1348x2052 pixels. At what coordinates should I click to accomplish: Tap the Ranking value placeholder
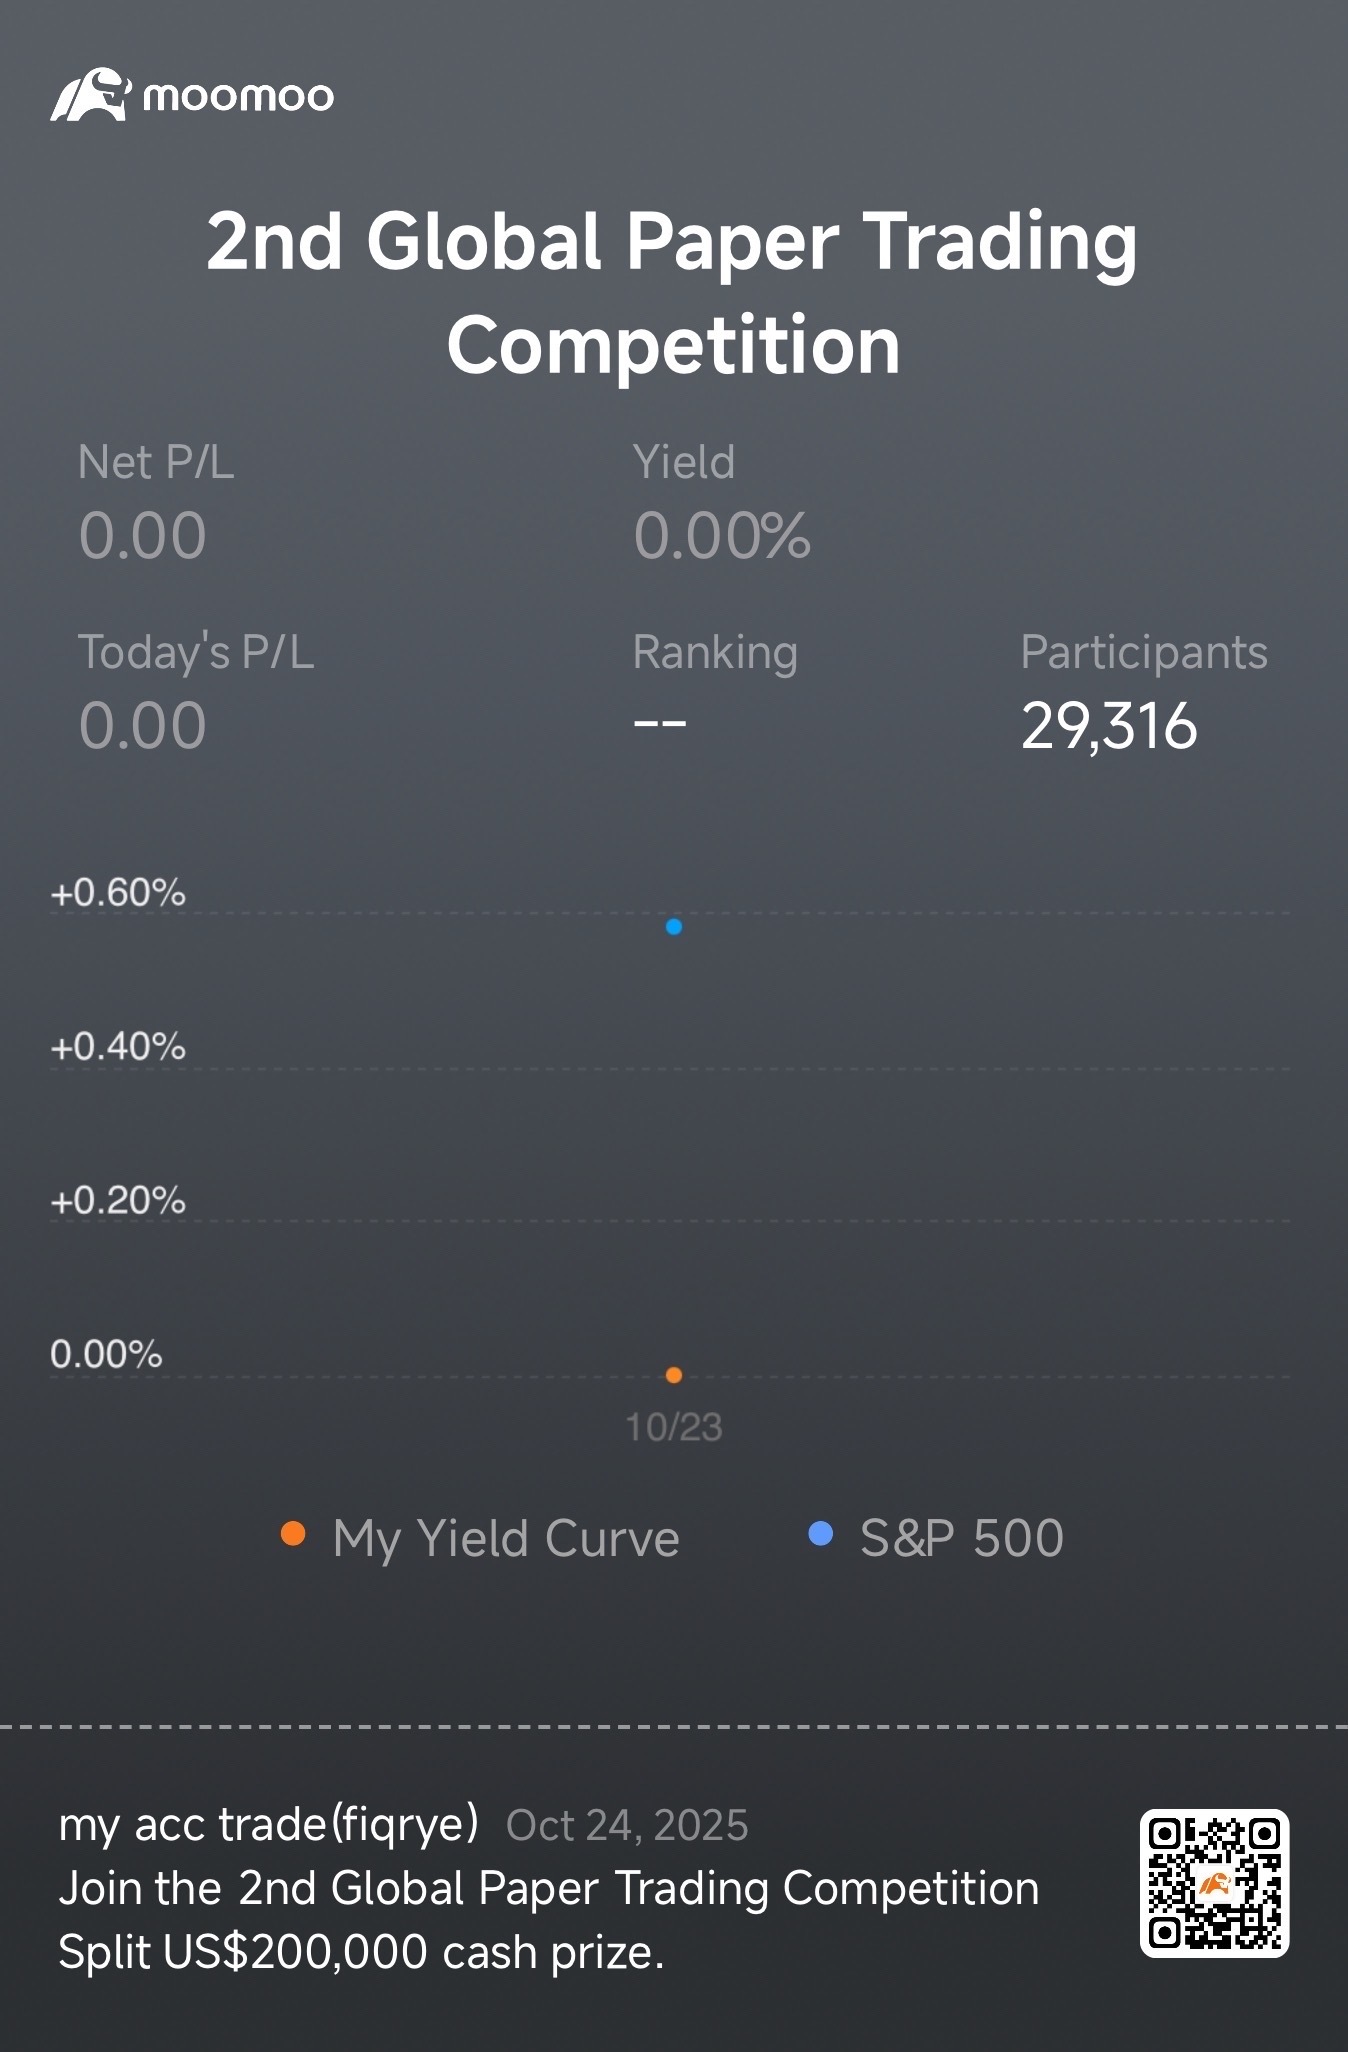(x=660, y=723)
